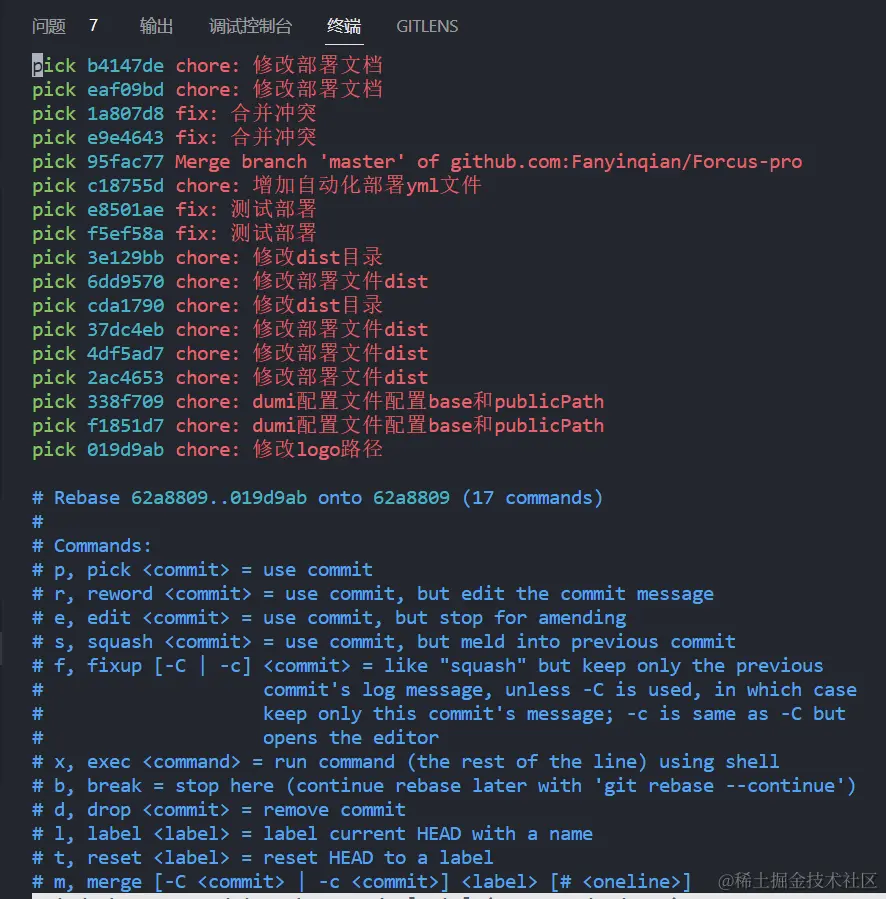Click the drop <commit> help line

coord(219,810)
